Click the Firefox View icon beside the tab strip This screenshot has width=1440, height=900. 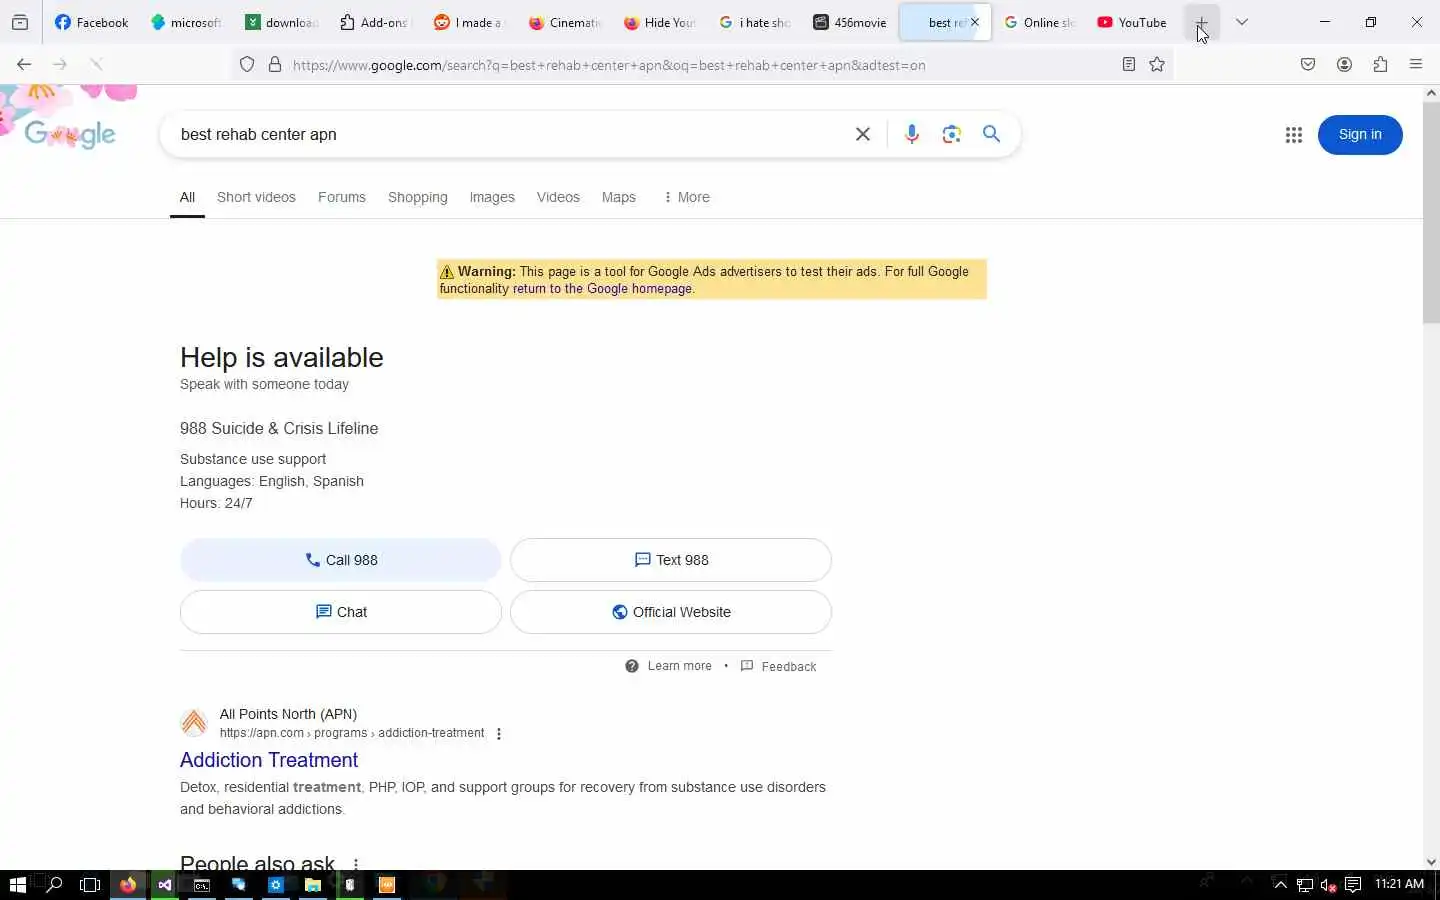[x=20, y=22]
